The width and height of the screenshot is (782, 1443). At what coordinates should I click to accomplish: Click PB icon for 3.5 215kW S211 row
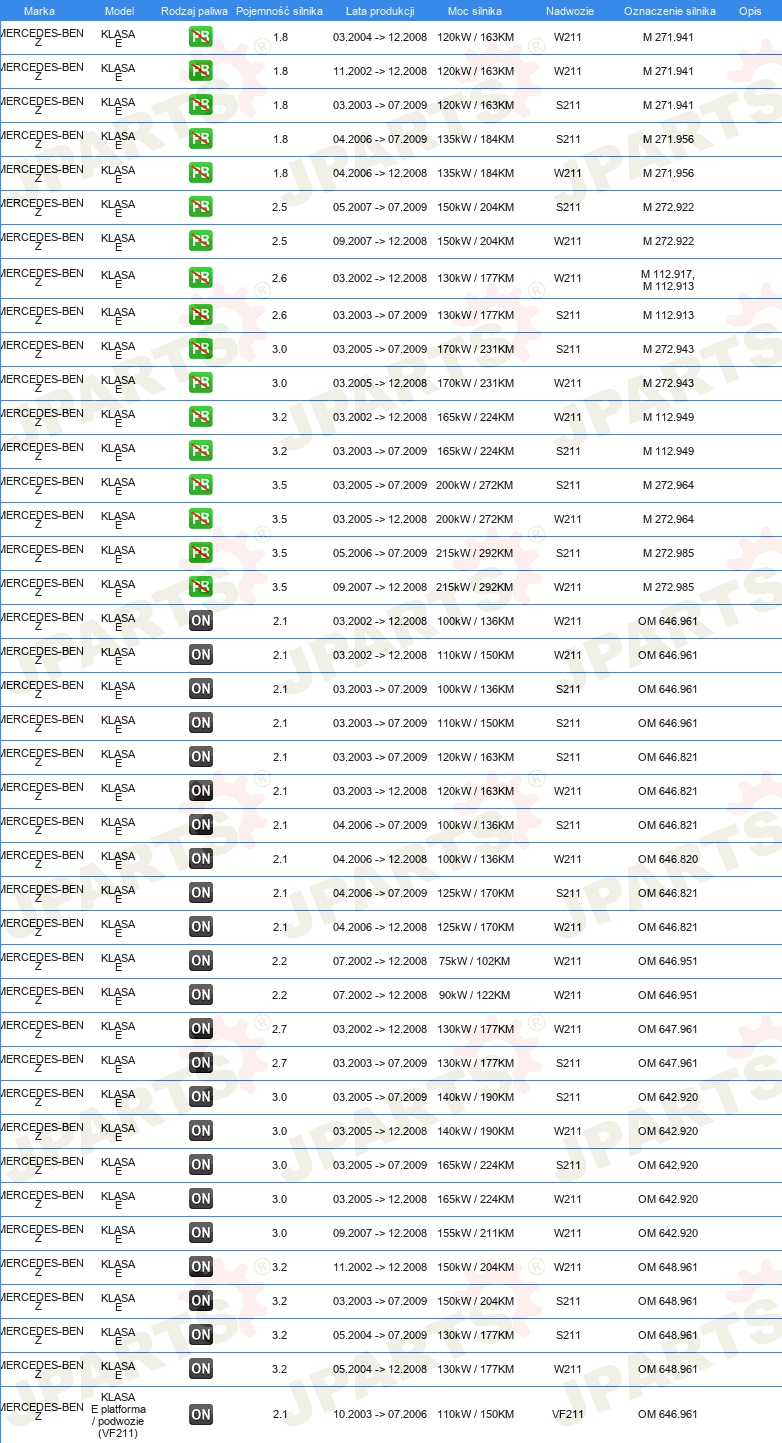click(x=201, y=554)
